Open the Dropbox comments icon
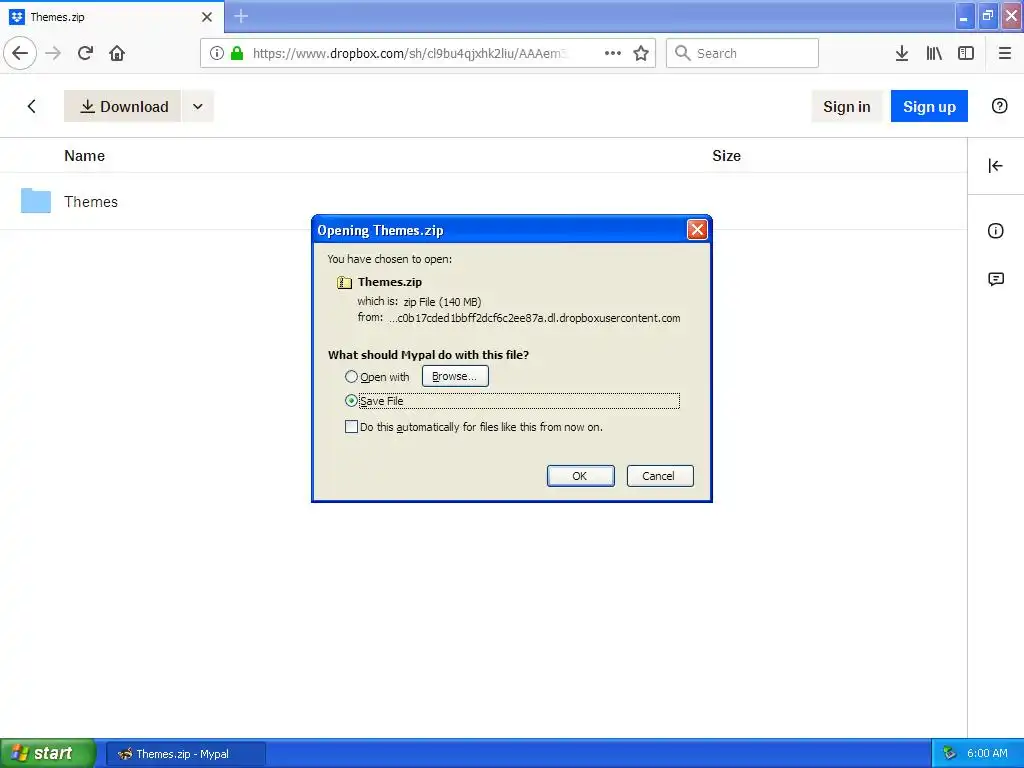This screenshot has height=768, width=1024. tap(995, 280)
